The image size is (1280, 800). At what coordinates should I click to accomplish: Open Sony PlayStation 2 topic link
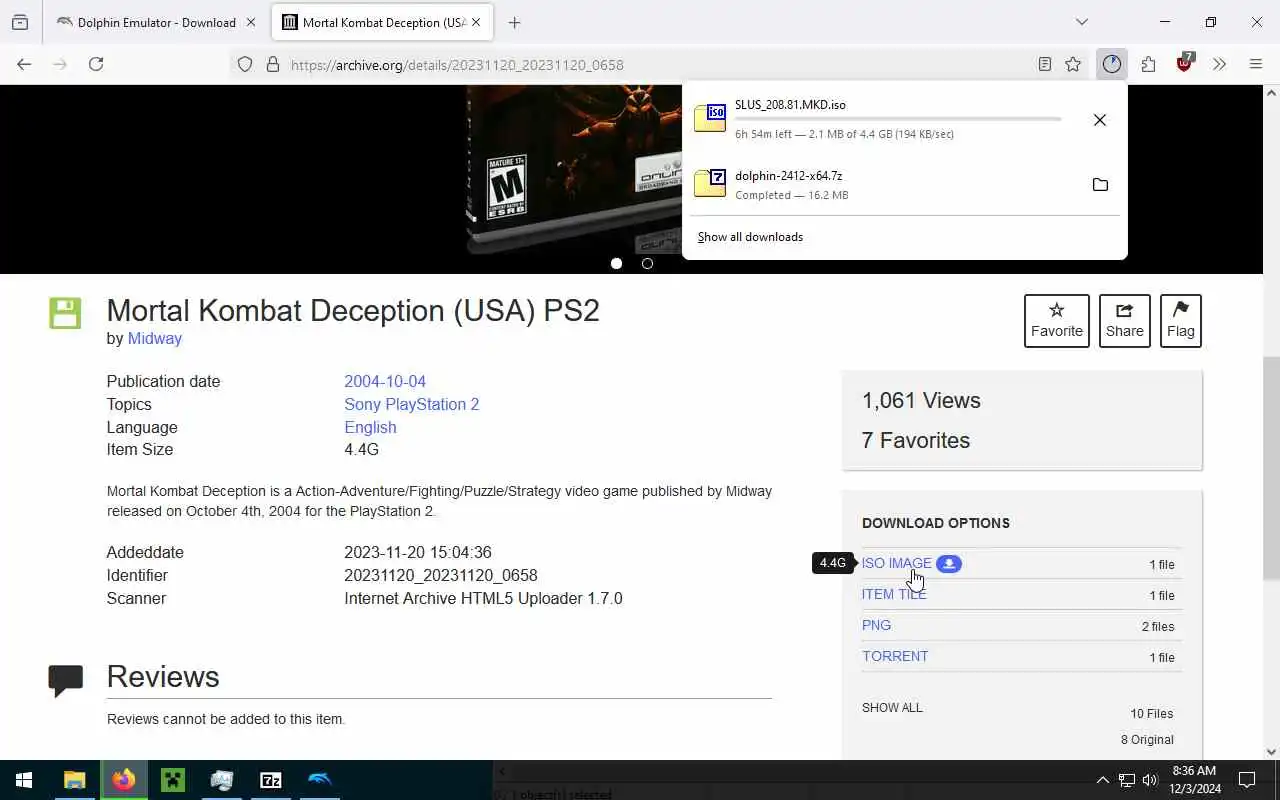click(412, 405)
